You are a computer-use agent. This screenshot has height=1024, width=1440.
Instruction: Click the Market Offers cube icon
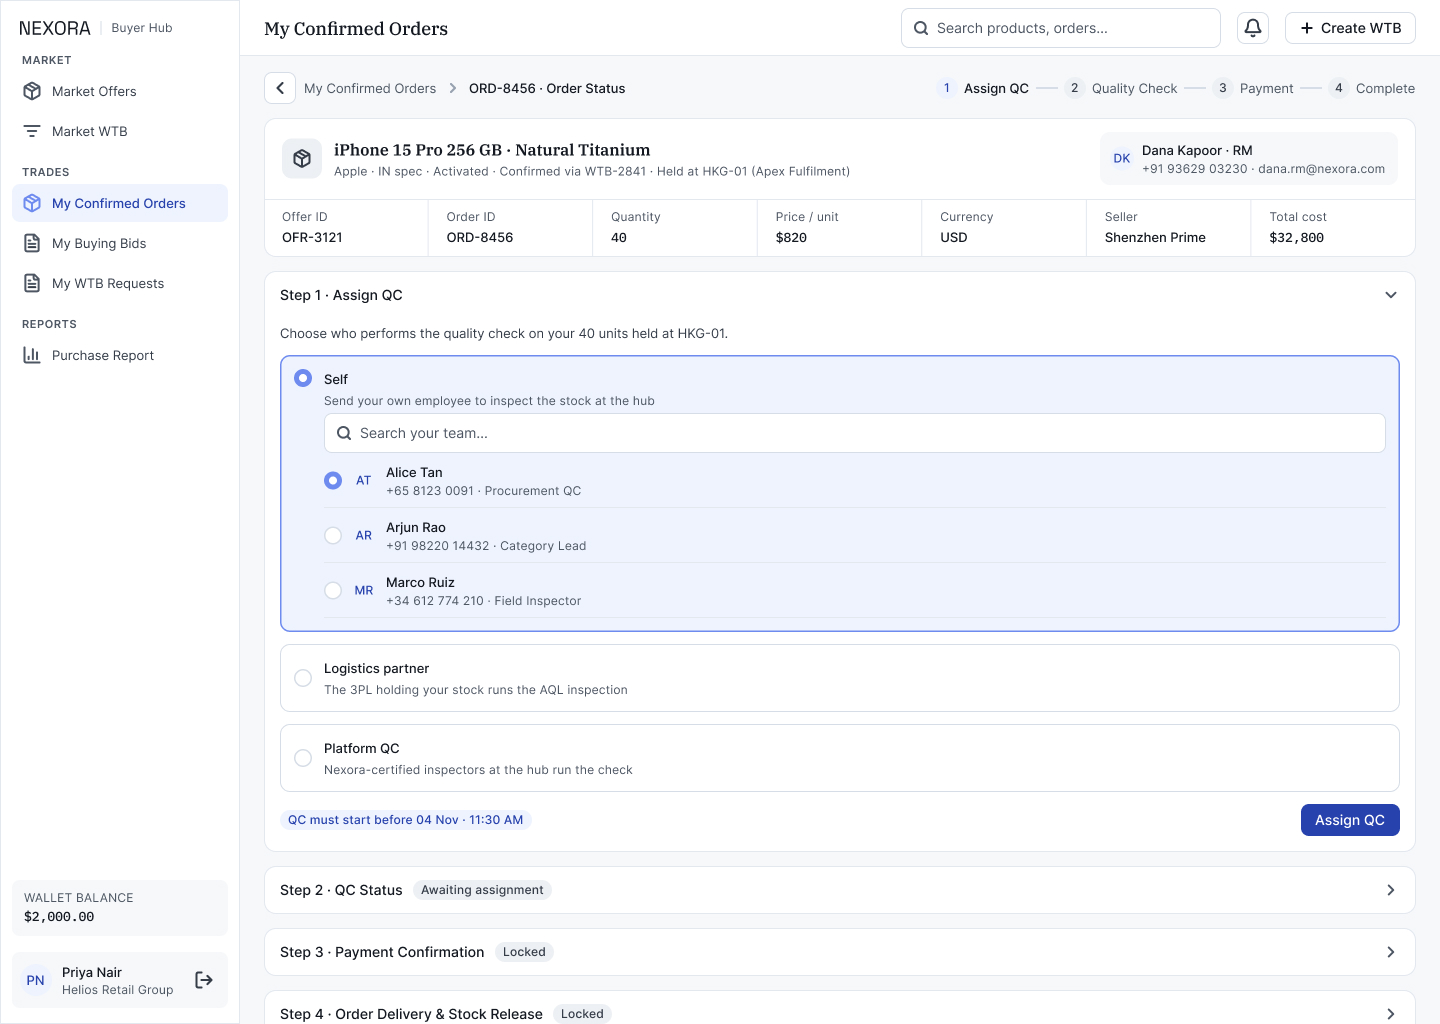(32, 91)
